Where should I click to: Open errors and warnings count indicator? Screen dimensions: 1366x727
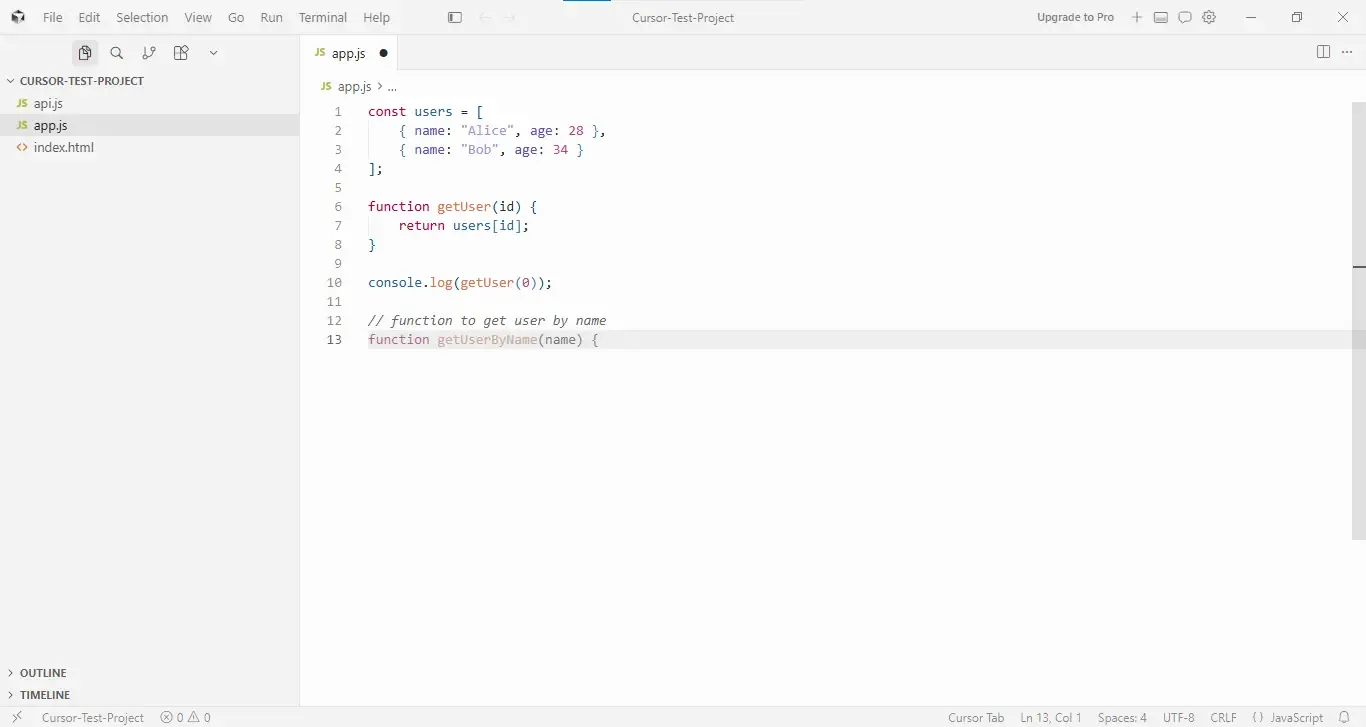click(185, 717)
